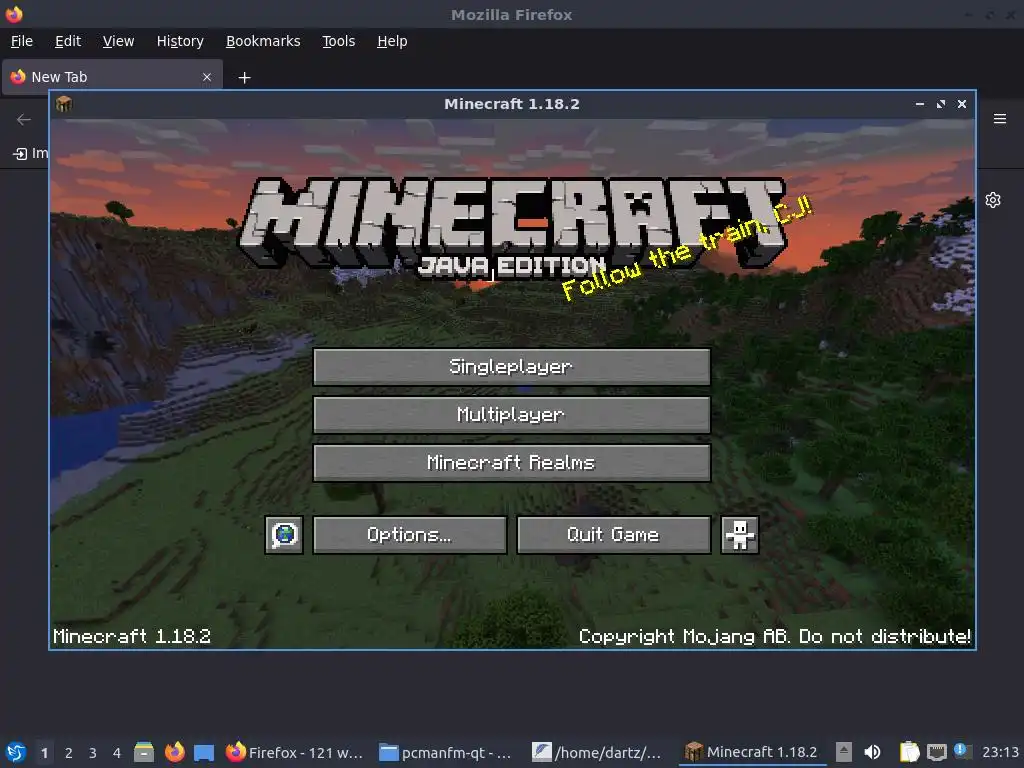Viewport: 1024px width, 768px height.
Task: Switch to workspace 4
Action: 117,753
